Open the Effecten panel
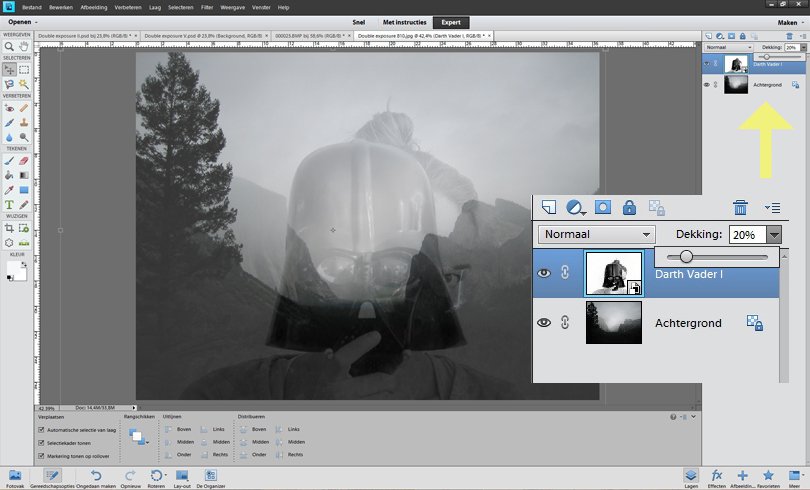The width and height of the screenshot is (810, 490). (x=716, y=478)
